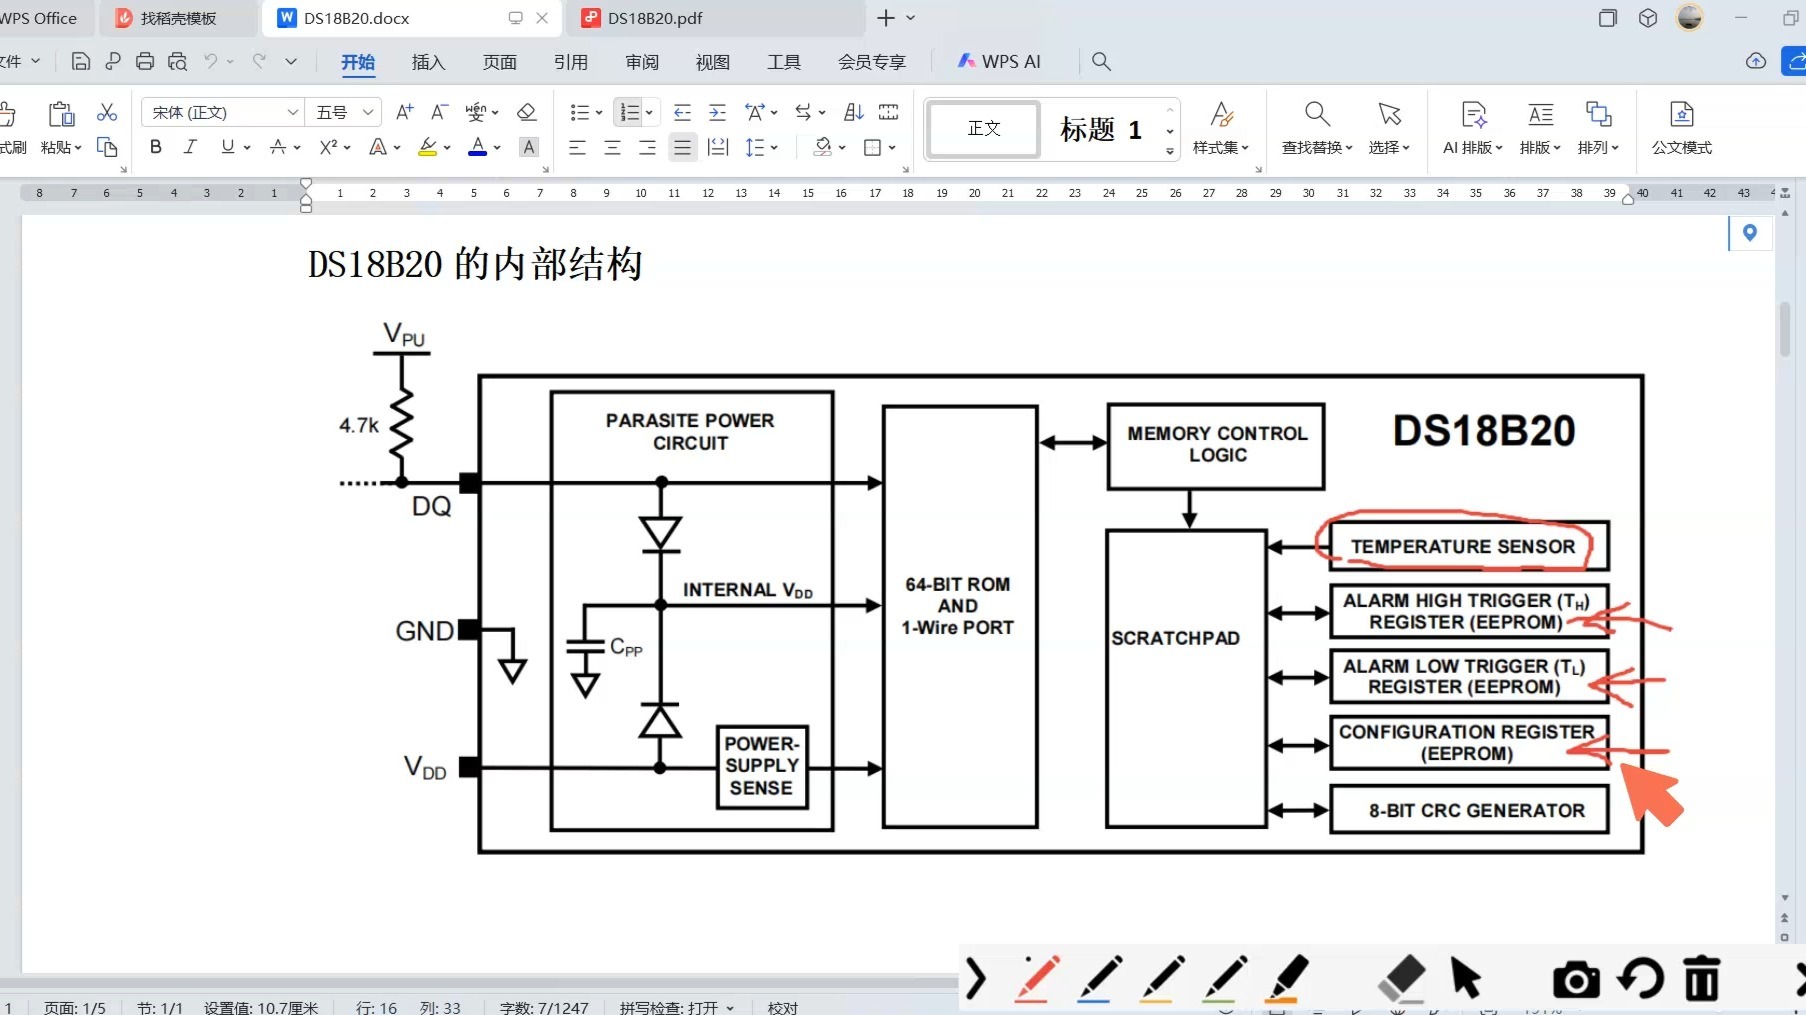Switch to the 插入 ribbon tab
This screenshot has height=1015, width=1806.
tap(428, 62)
